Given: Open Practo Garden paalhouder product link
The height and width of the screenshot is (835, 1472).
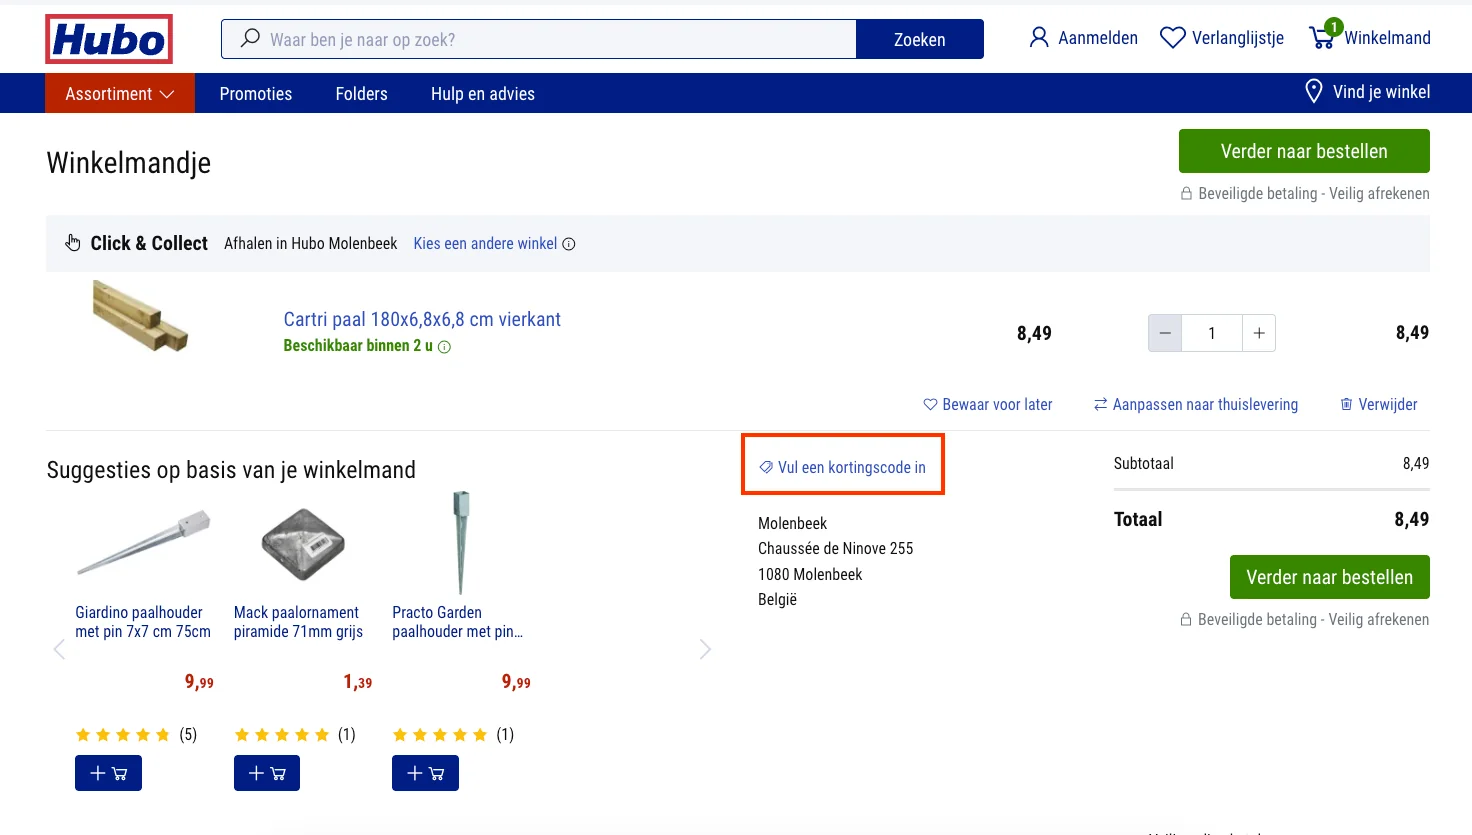Looking at the screenshot, I should coord(457,622).
